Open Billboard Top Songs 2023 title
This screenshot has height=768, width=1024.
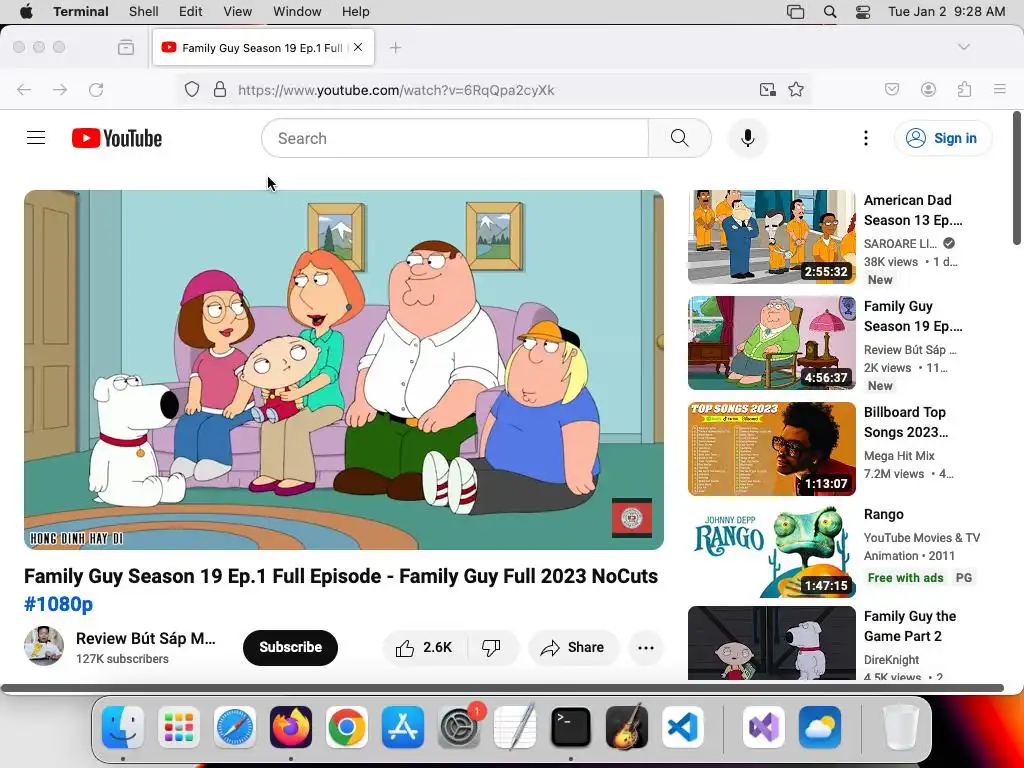click(x=906, y=422)
